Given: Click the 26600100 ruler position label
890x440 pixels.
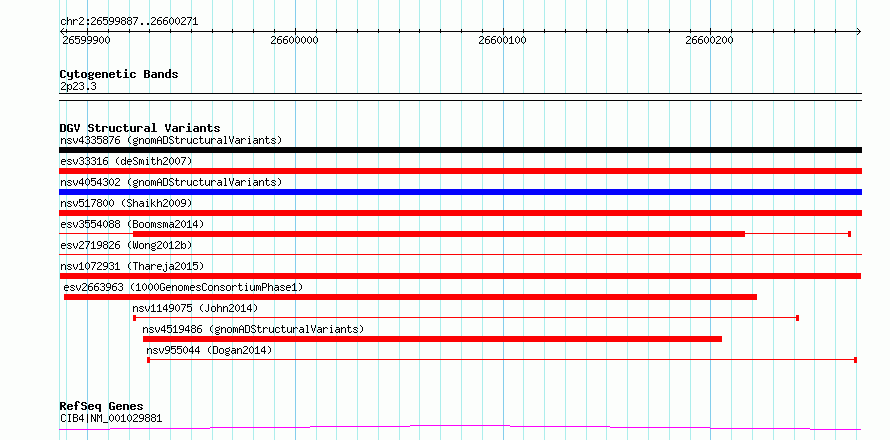Looking at the screenshot, I should click(502, 40).
